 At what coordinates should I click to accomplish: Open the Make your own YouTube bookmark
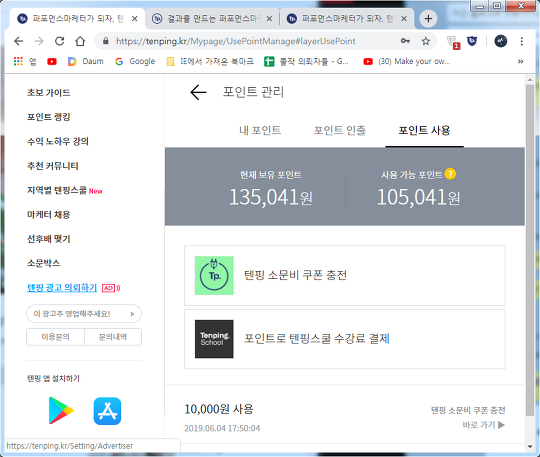(407, 61)
